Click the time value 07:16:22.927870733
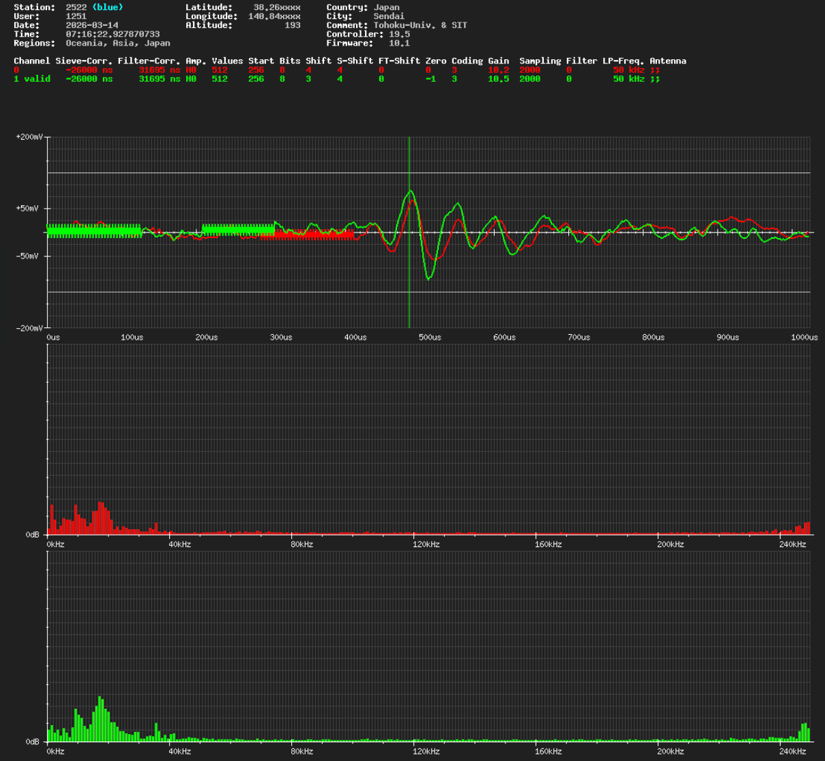The image size is (825, 761). click(x=112, y=34)
